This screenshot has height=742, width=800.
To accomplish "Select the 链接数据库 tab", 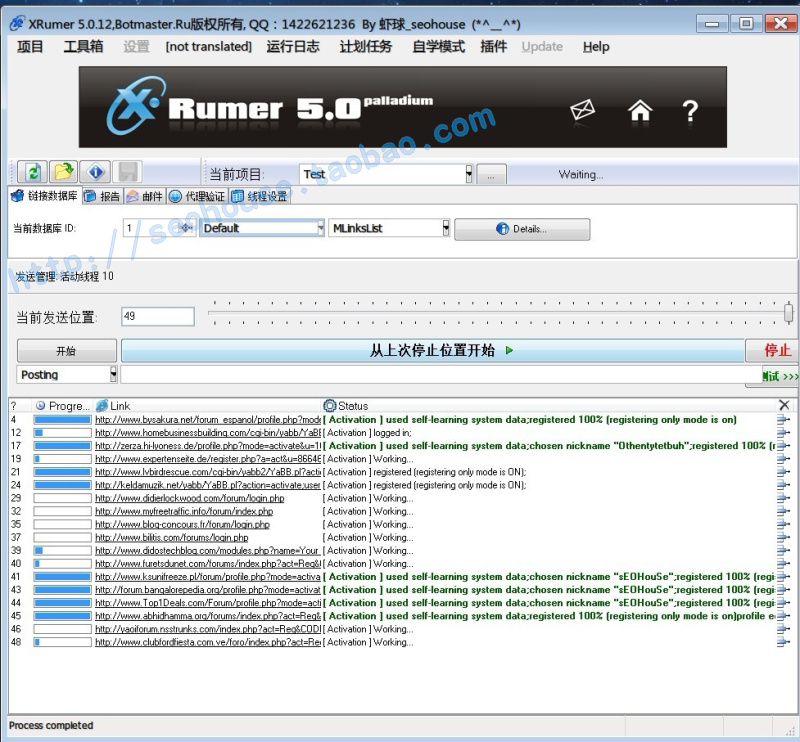I will click(44, 196).
